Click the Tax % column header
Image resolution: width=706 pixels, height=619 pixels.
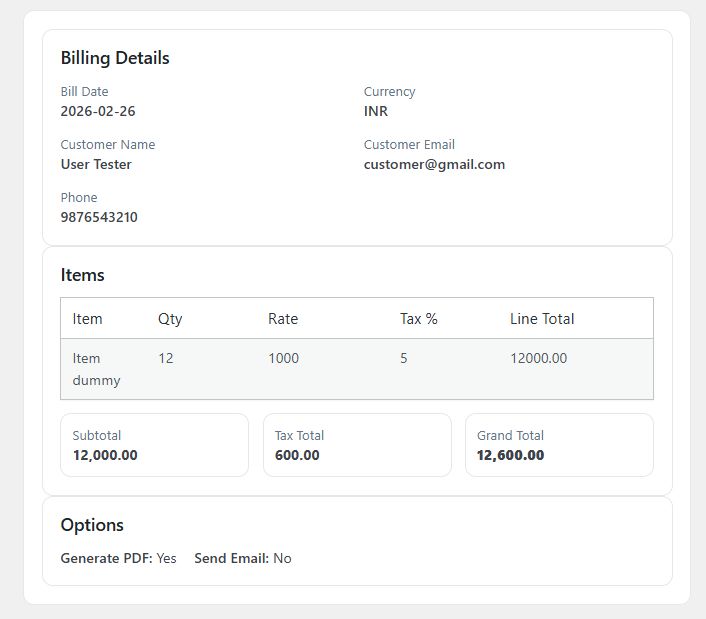[419, 319]
